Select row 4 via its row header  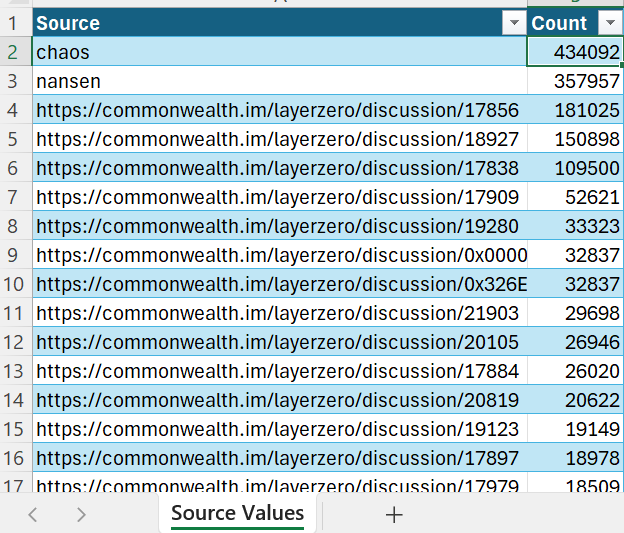pos(16,110)
